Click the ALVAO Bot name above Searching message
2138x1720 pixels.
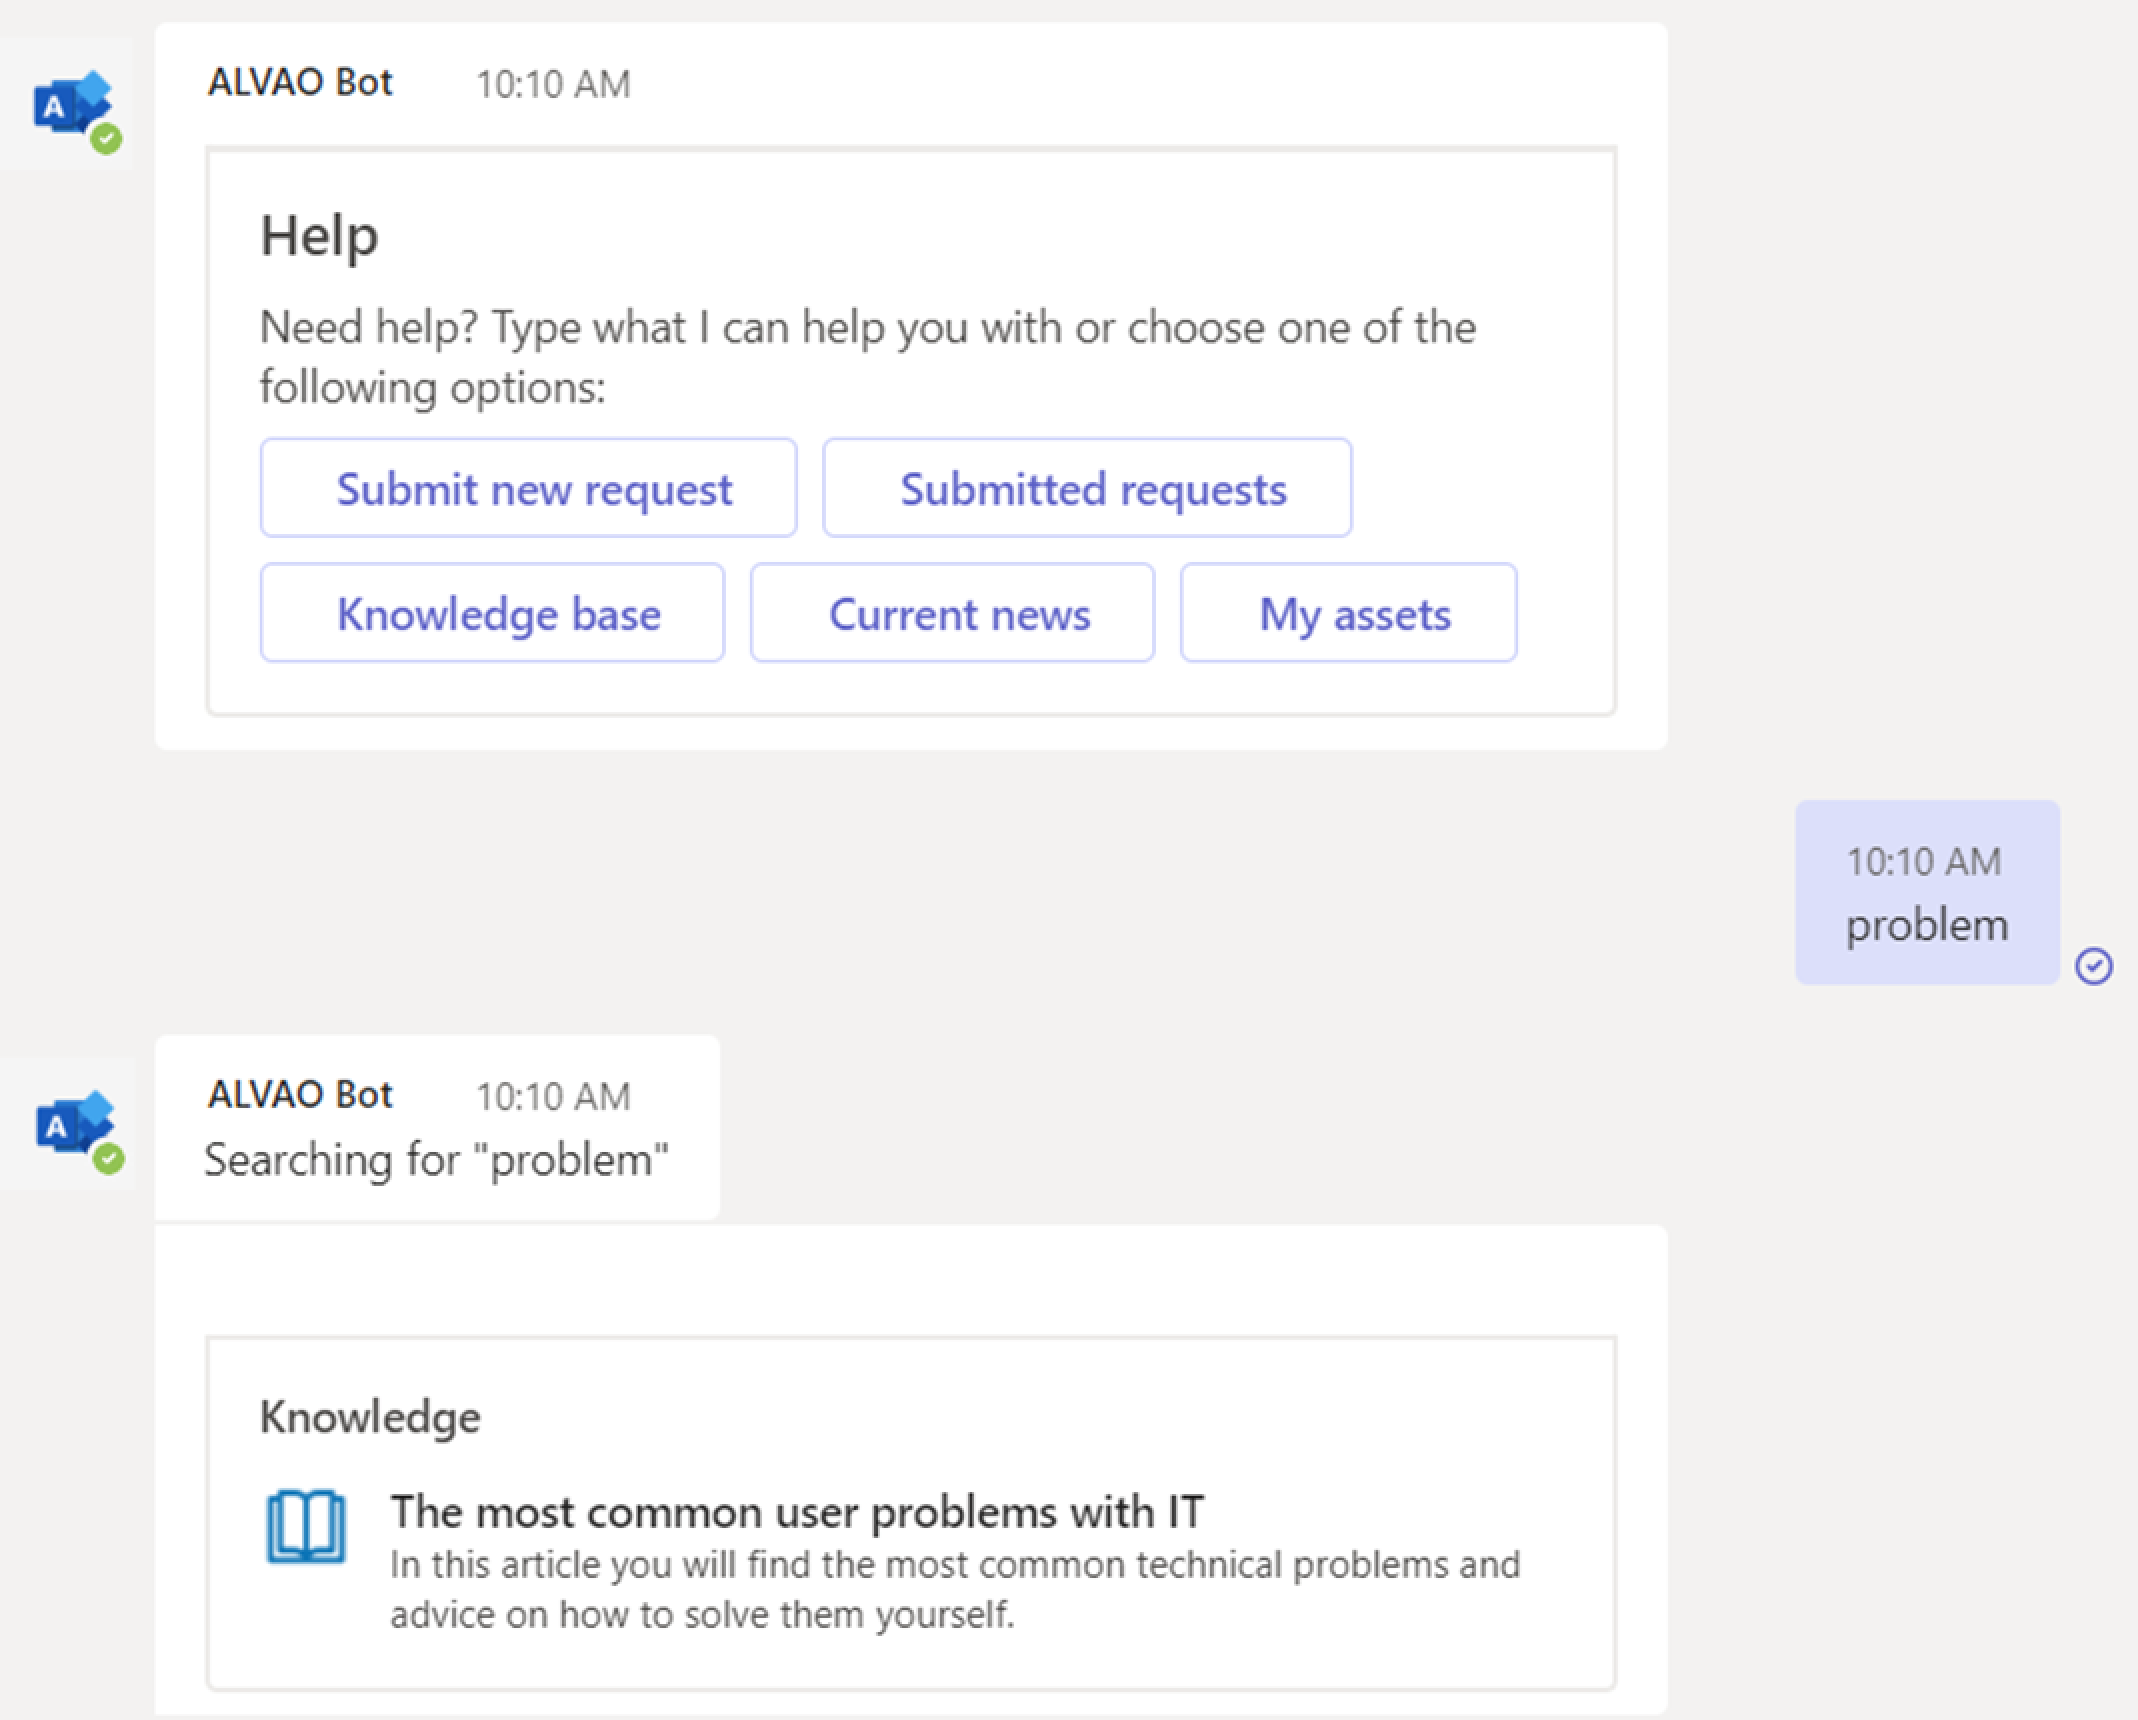(x=300, y=1094)
